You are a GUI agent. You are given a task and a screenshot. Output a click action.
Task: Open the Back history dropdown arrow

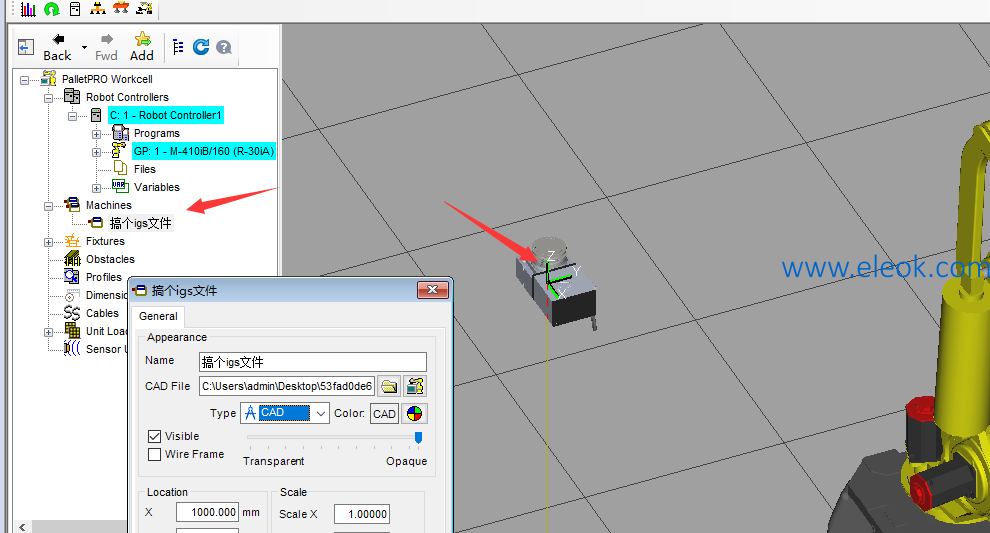coord(84,47)
